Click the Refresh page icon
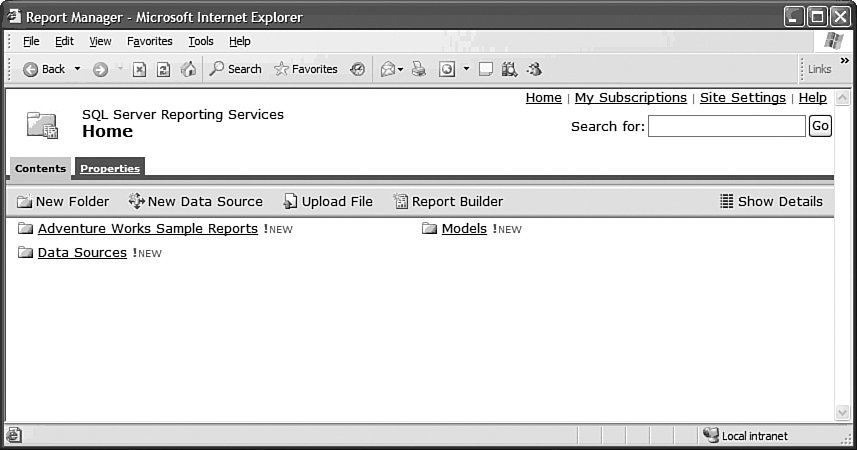The height and width of the screenshot is (450, 857). coord(163,69)
